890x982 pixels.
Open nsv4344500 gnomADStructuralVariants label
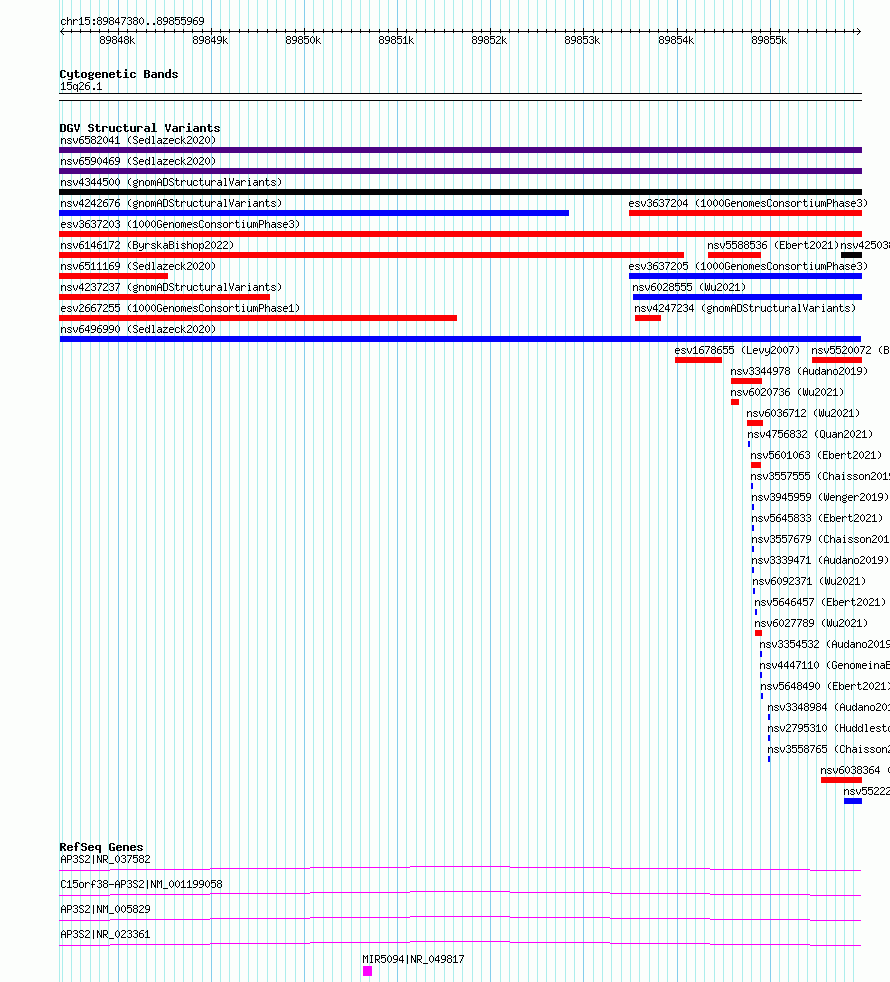pos(171,182)
